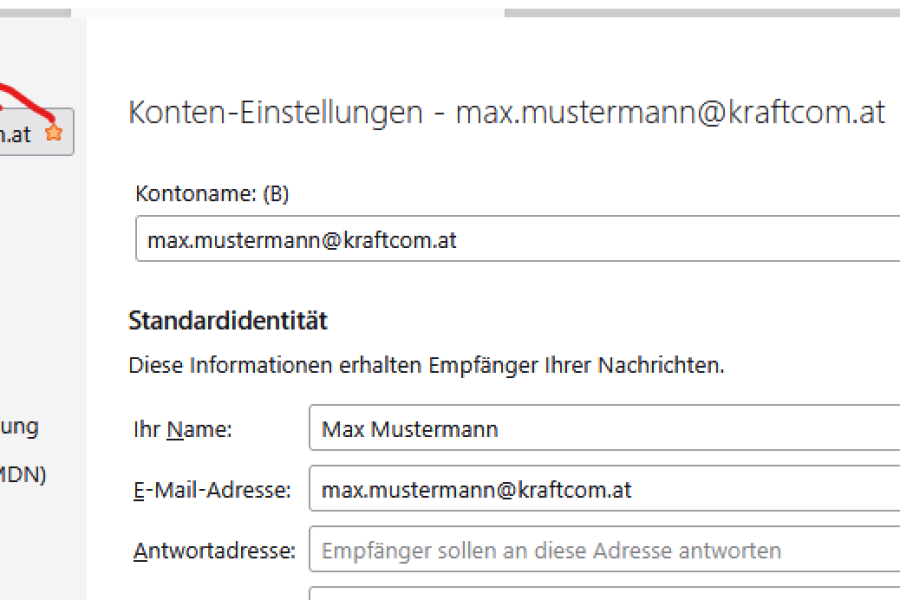Screen dimensions: 900x600
Task: Click the "Standardidentität" section heading
Action: (x=228, y=321)
